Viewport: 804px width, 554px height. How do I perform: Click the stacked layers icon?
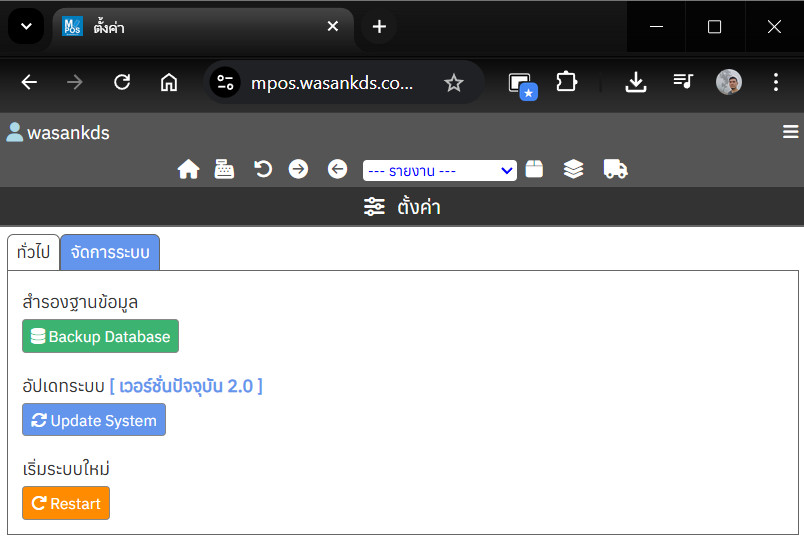(x=573, y=169)
